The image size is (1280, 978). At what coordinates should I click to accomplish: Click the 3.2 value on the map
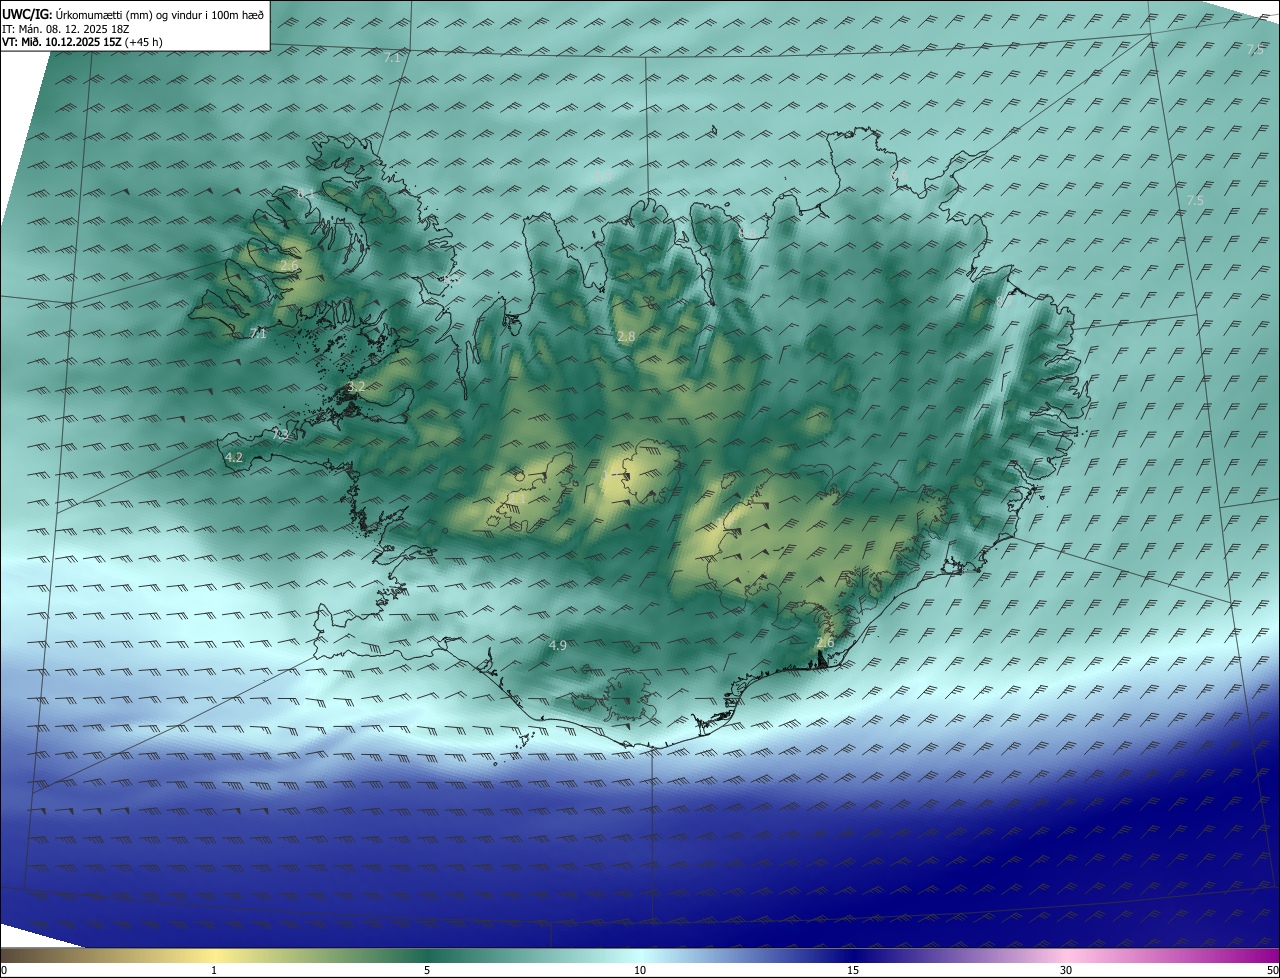[x=356, y=386]
